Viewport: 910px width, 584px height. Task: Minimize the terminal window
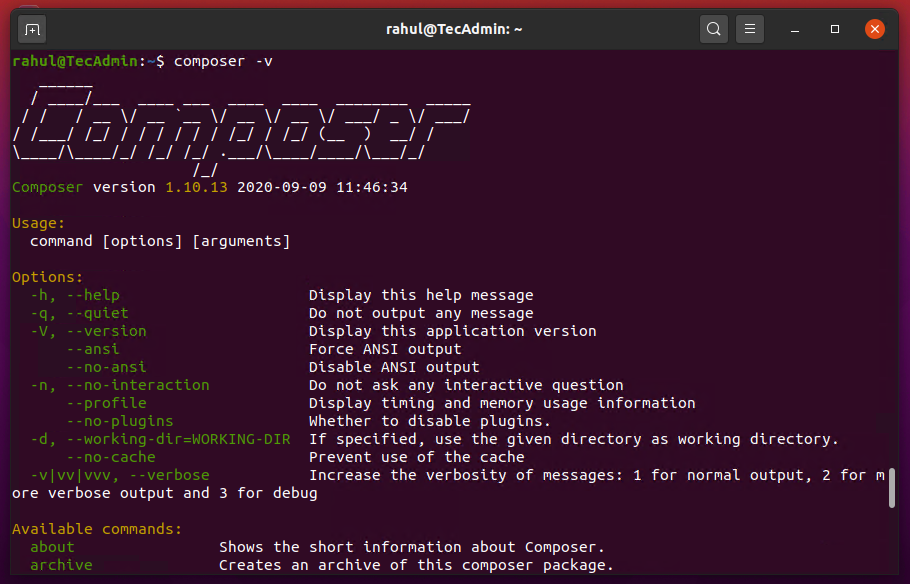795,29
